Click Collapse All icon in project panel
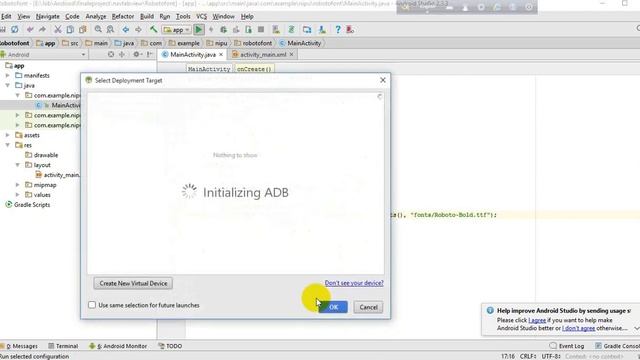Screen dimensions: 640x360 click(122, 54)
